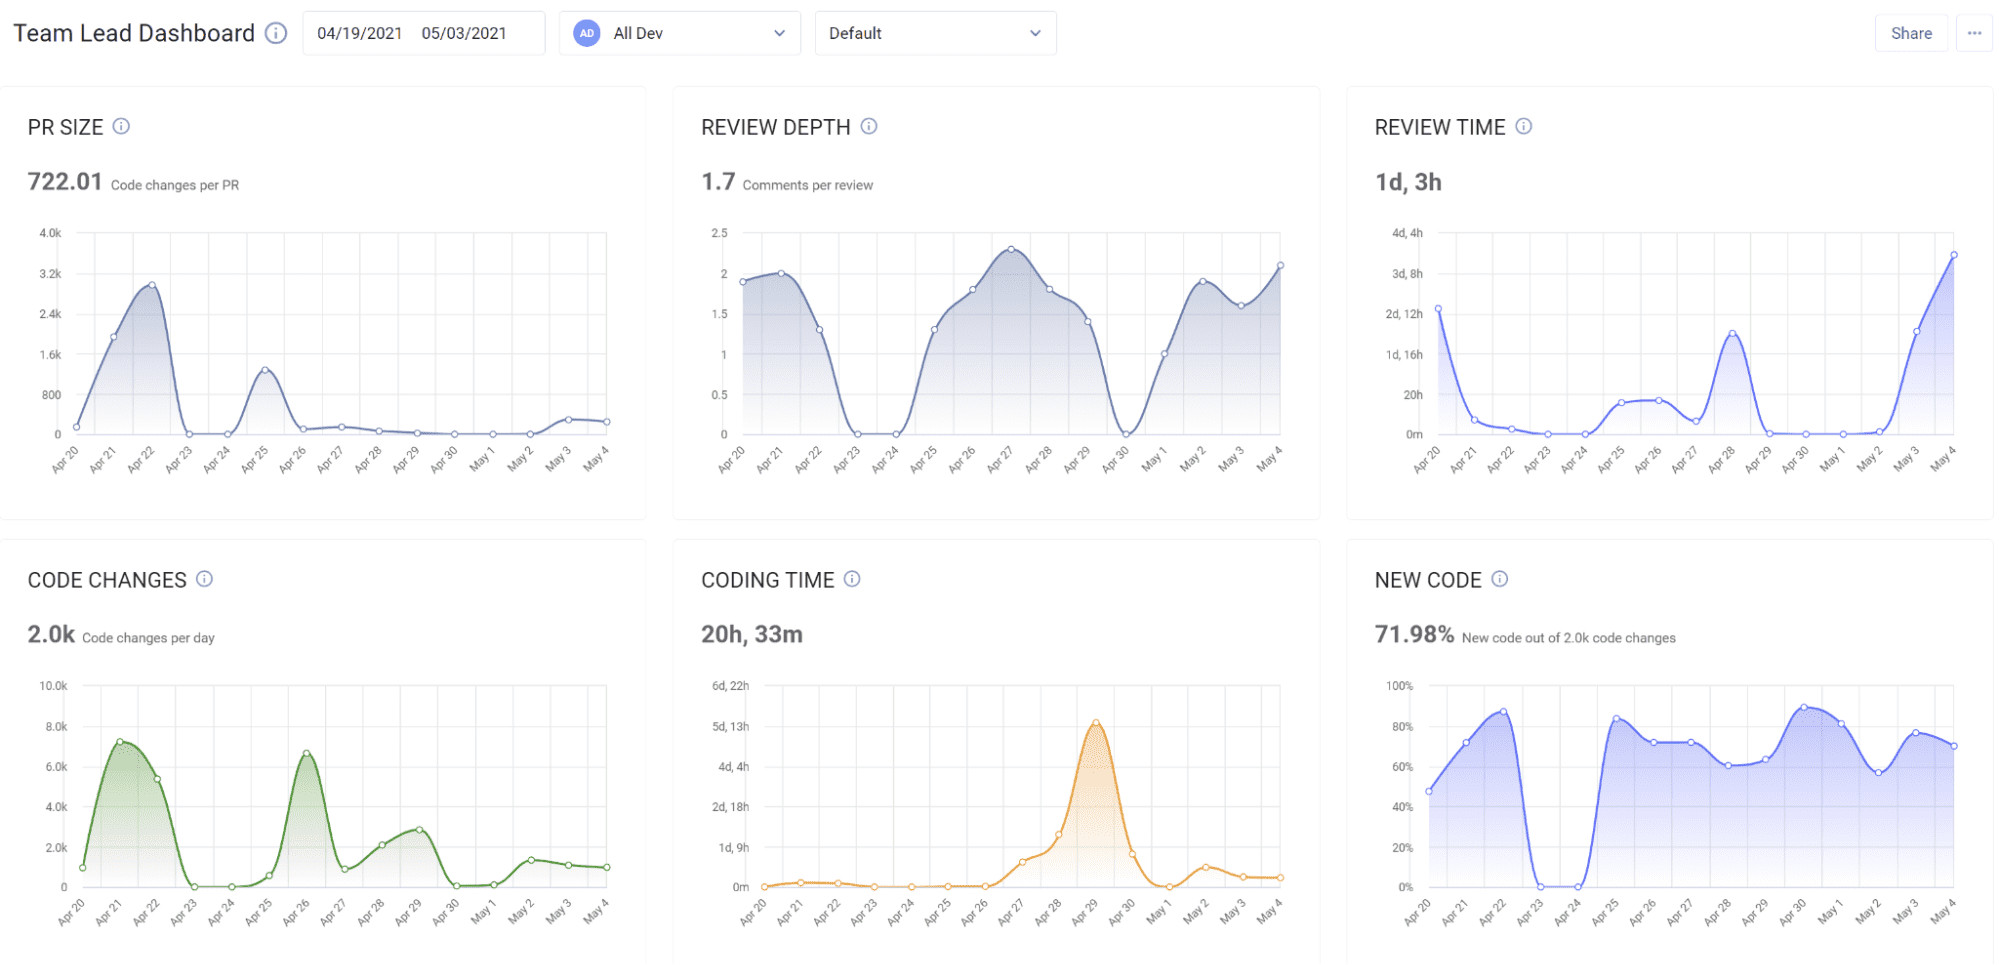Click the CODING TIME info icon
This screenshot has height=965, width=1999.
[851, 579]
